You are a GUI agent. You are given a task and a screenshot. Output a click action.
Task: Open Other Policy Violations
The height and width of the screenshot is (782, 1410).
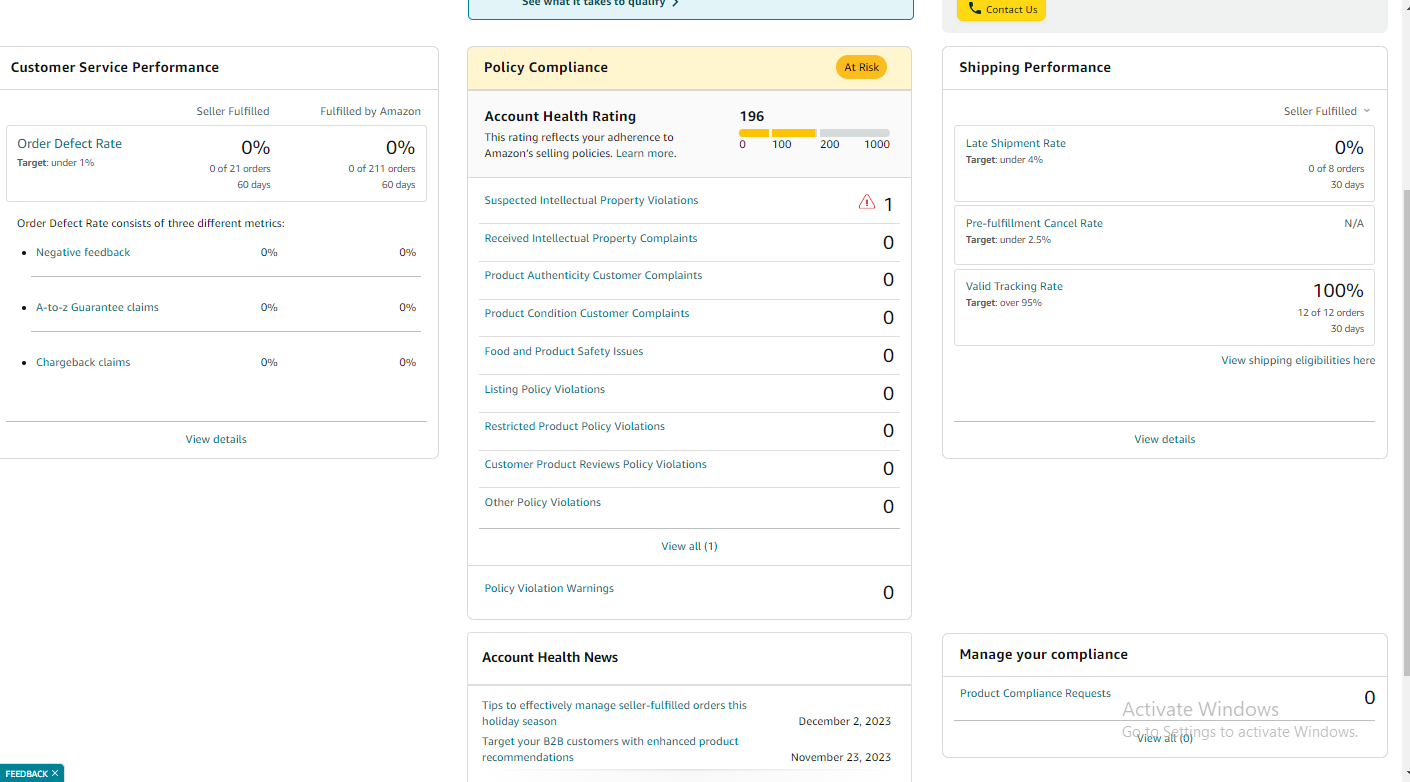(543, 502)
